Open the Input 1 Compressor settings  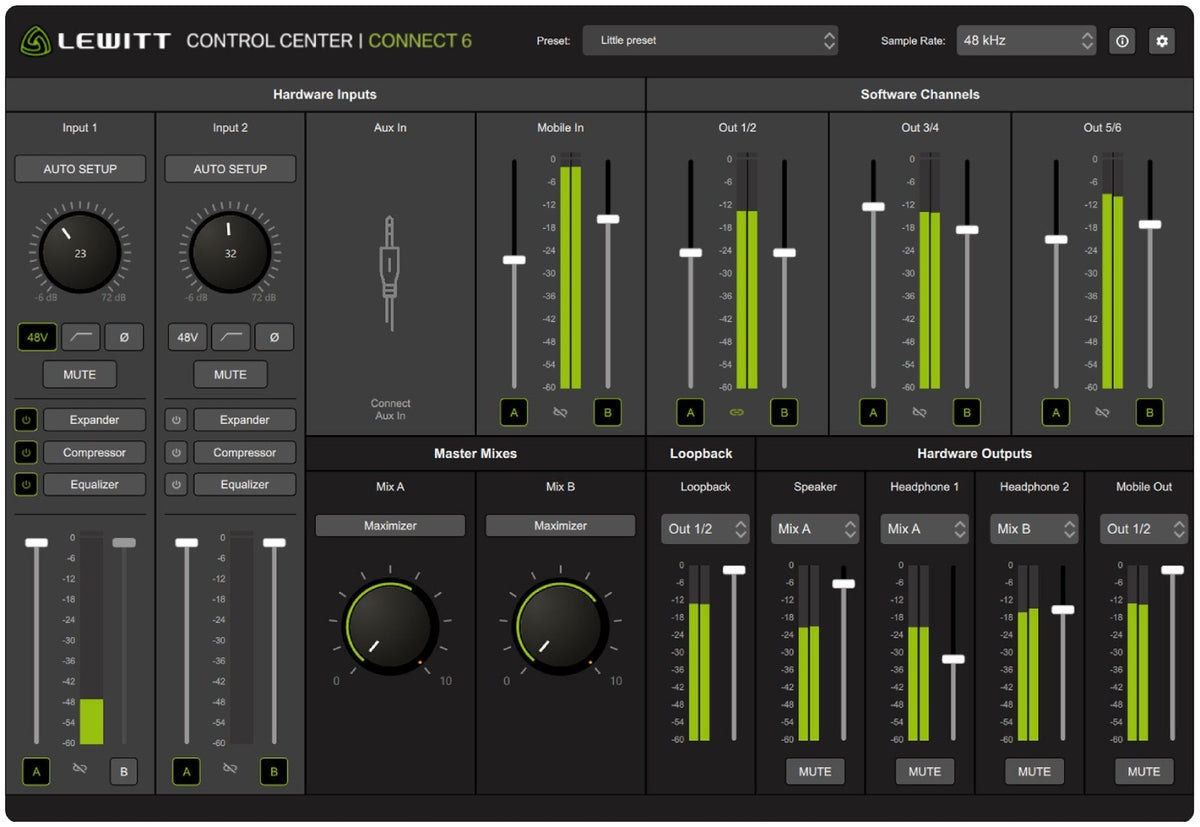point(94,452)
